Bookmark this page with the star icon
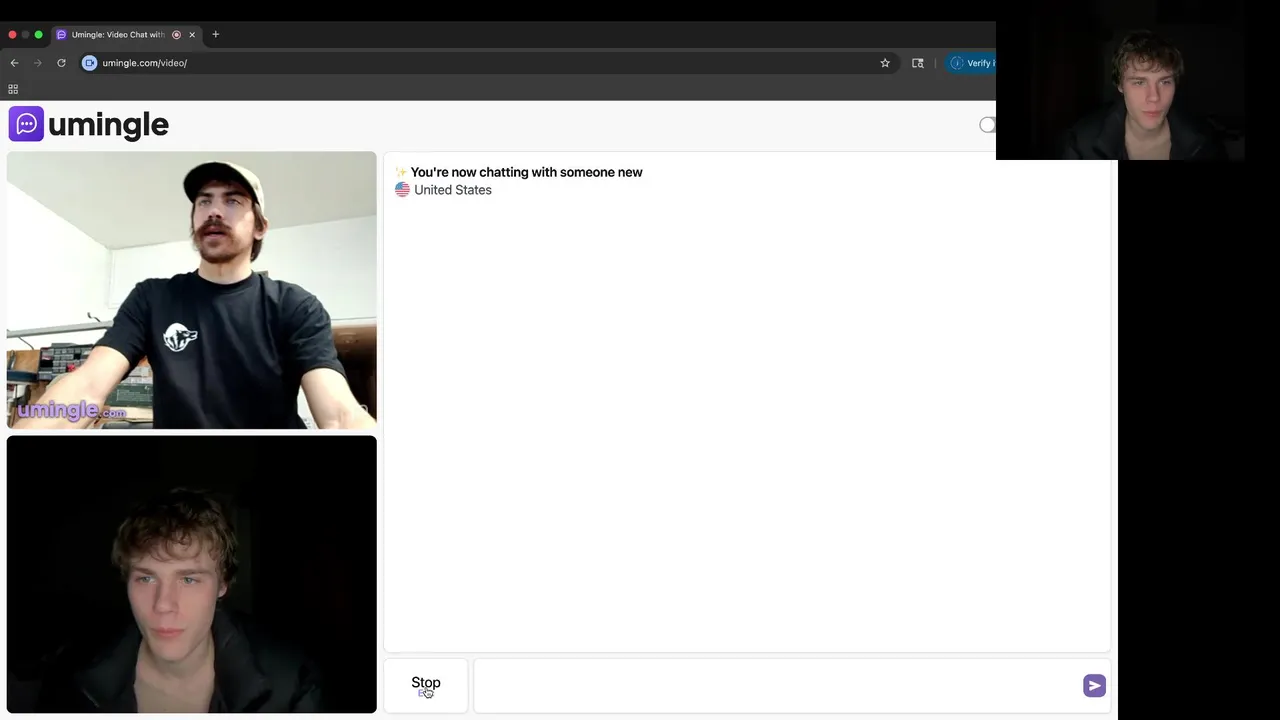This screenshot has height=720, width=1280. [x=885, y=63]
